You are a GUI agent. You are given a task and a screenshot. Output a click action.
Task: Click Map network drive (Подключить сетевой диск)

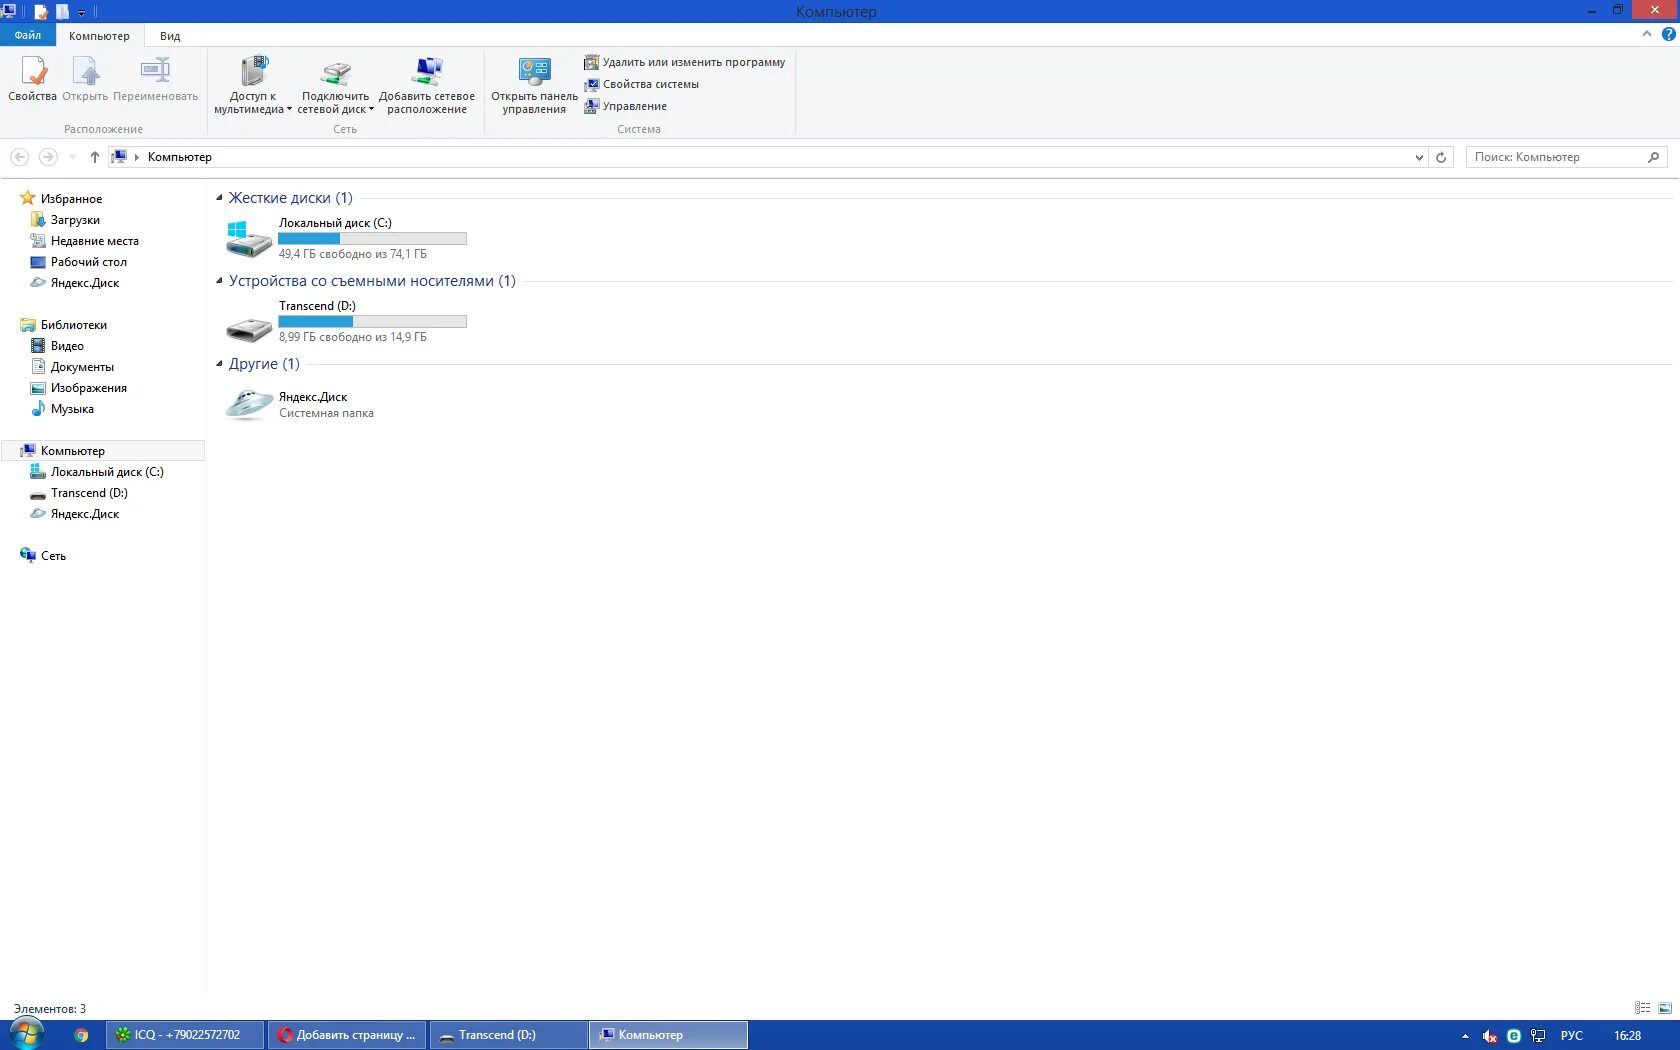coord(335,85)
